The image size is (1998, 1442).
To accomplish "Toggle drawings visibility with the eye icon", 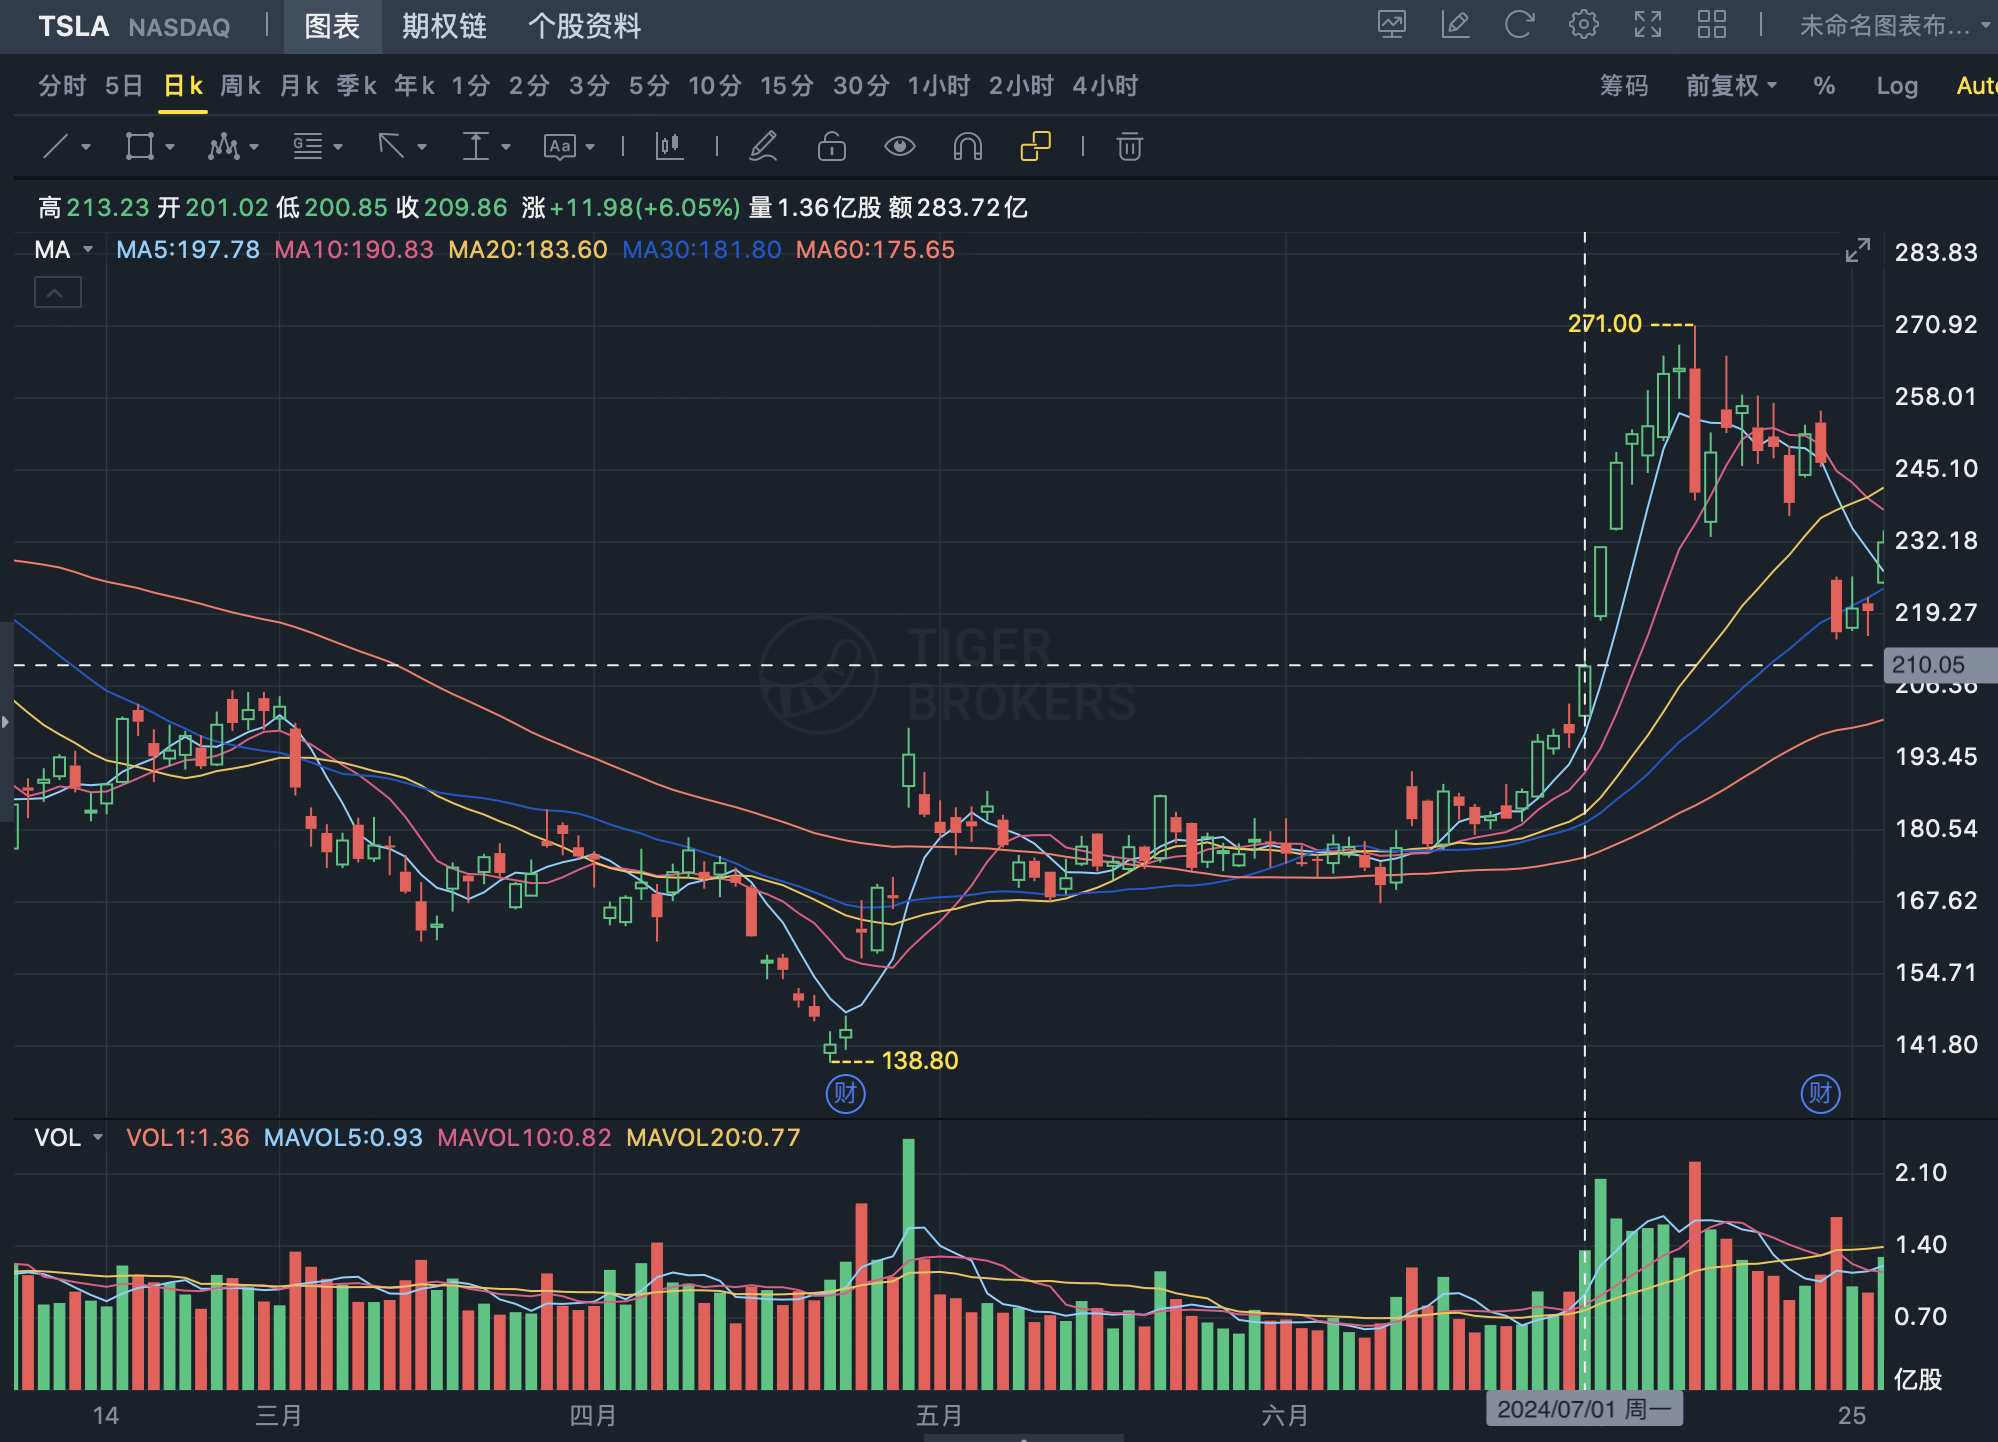I will point(900,147).
